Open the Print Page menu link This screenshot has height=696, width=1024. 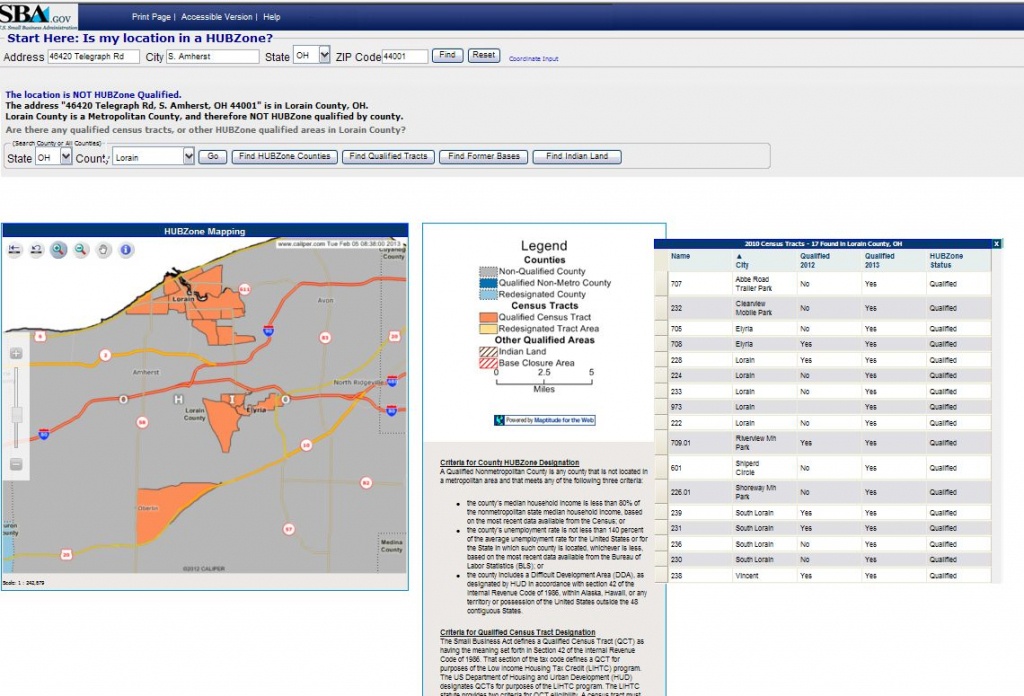tap(152, 17)
